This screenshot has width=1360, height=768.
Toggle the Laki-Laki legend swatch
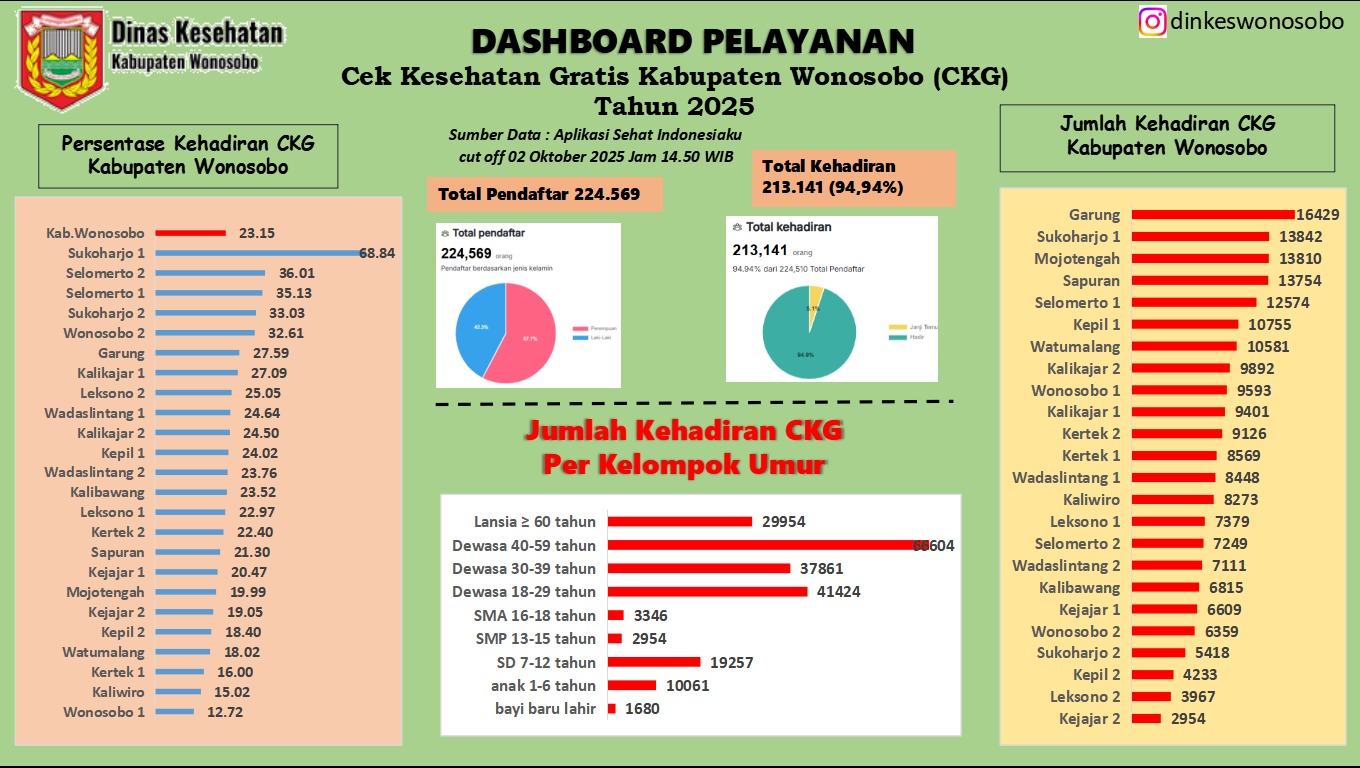[579, 338]
